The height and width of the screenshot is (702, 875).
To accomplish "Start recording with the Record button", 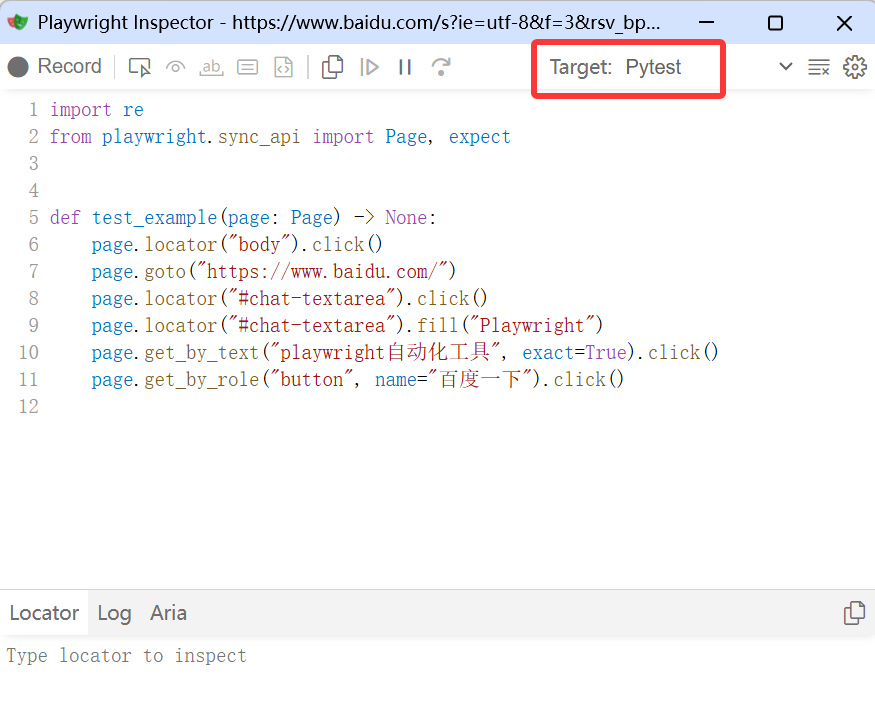I will [x=54, y=67].
